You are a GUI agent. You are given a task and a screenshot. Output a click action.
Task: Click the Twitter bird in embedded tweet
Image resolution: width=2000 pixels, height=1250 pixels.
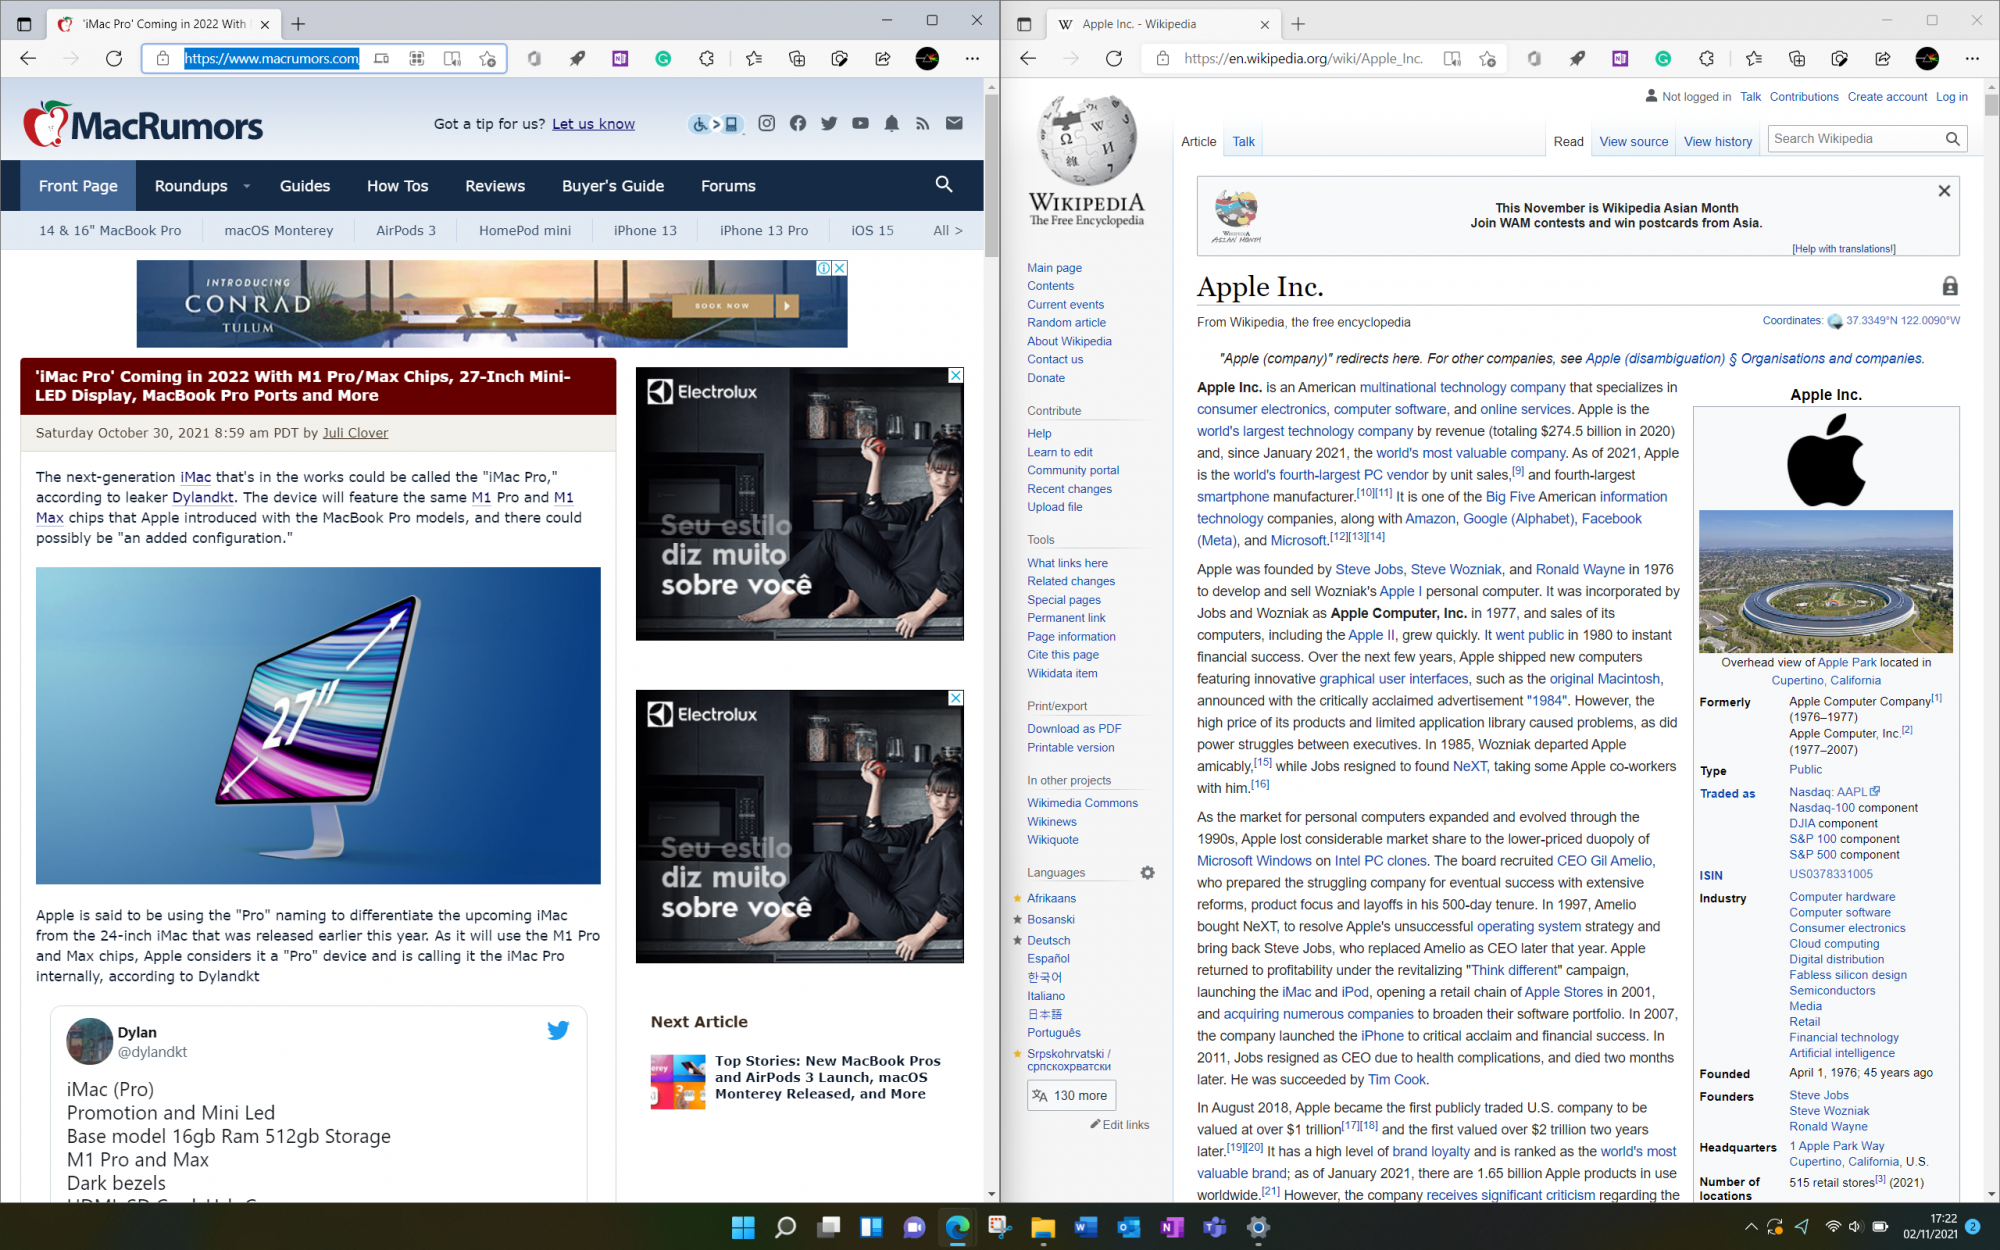pos(558,1030)
